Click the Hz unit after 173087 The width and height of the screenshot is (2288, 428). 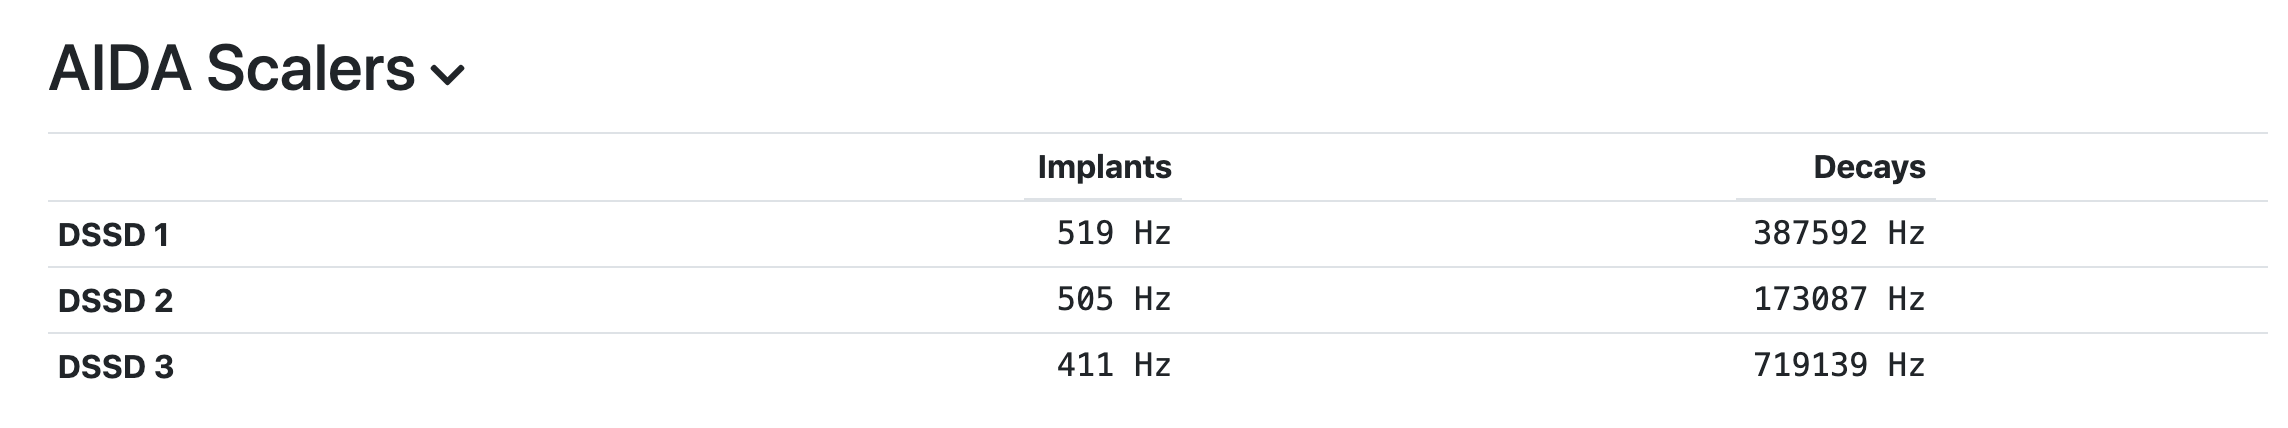pos(1906,299)
